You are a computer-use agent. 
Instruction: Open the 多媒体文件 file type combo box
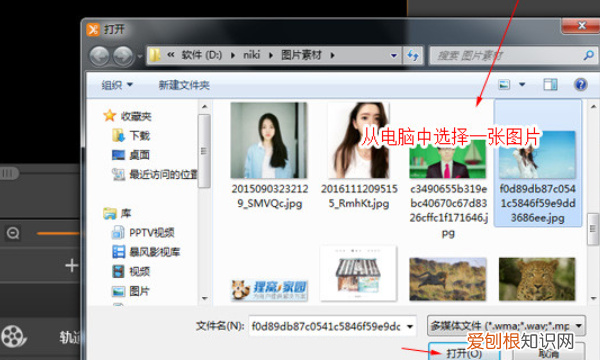(506, 326)
